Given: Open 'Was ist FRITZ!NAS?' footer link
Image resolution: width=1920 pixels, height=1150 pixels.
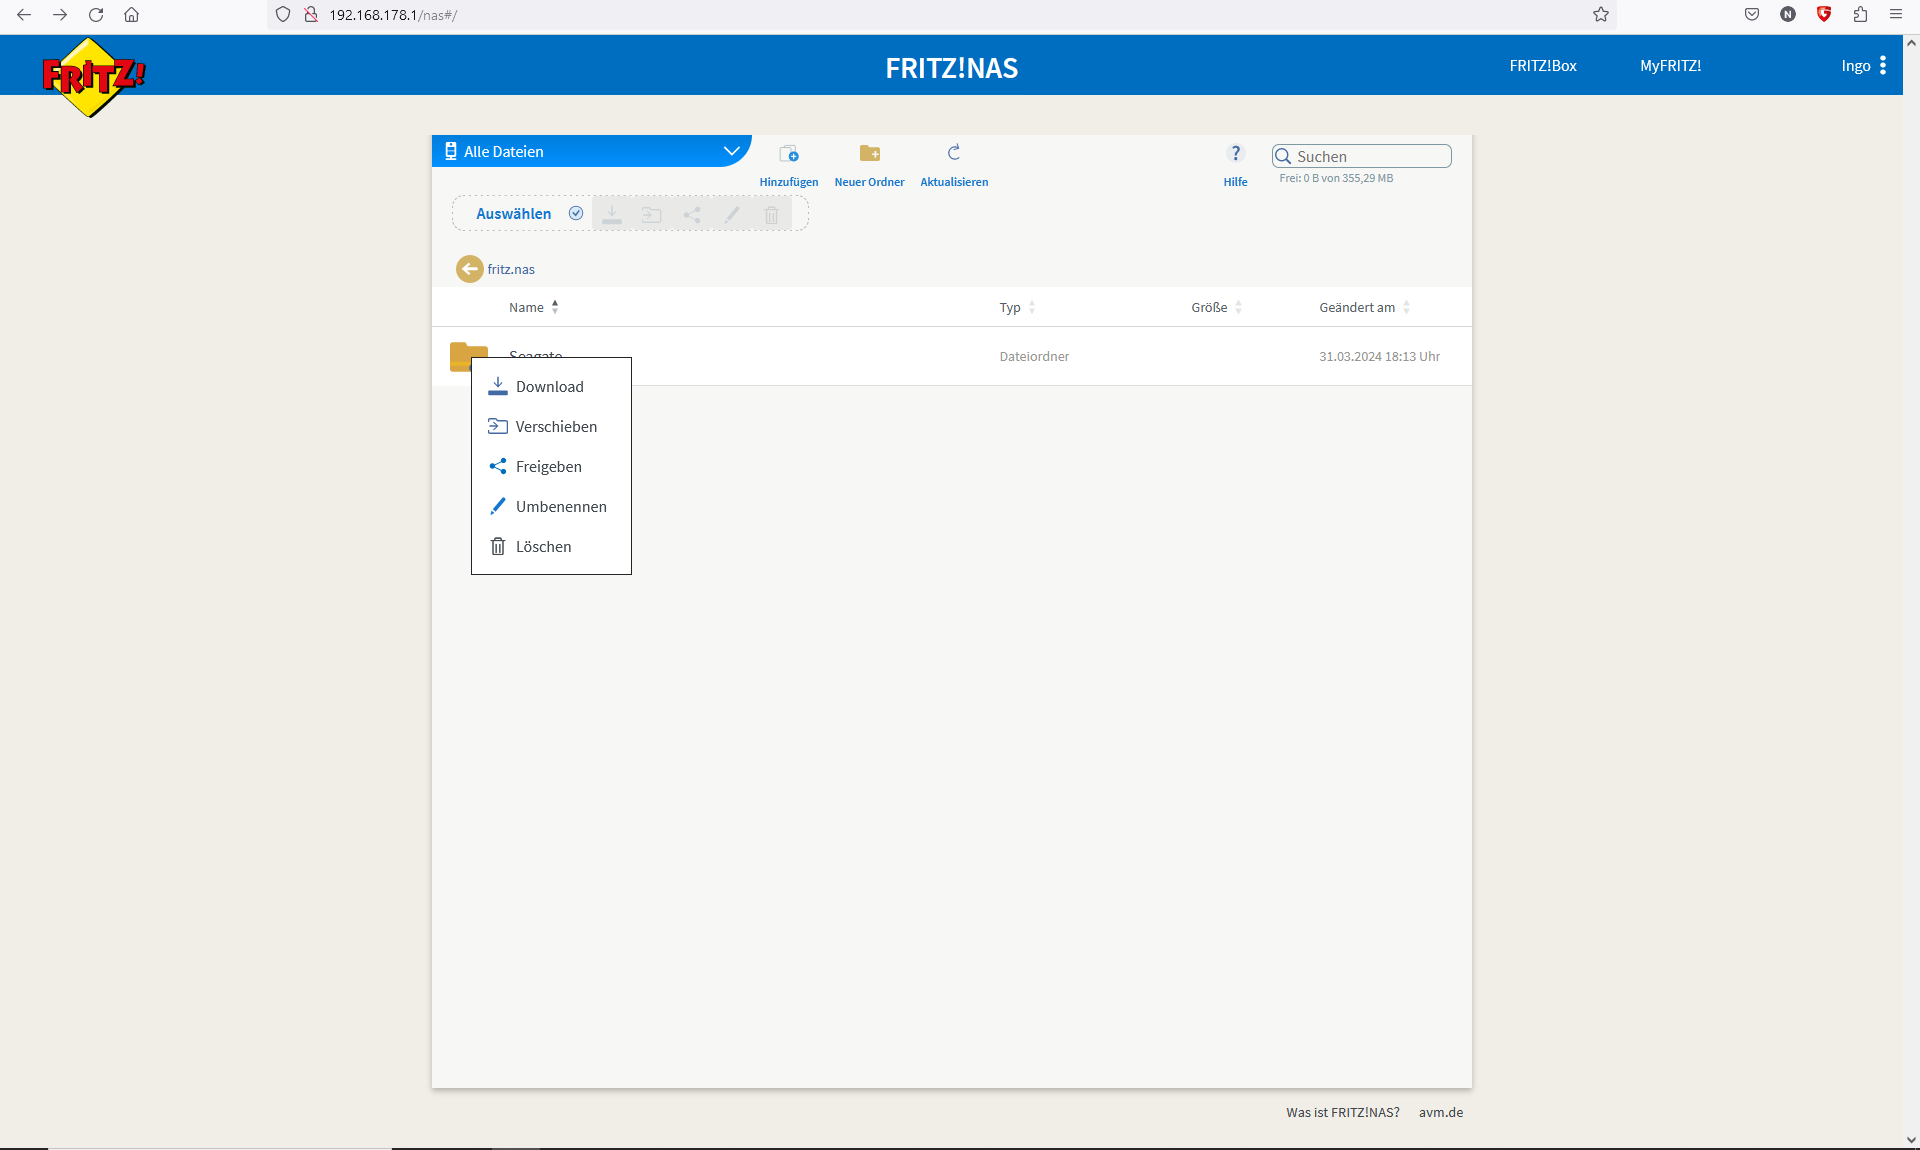Looking at the screenshot, I should click(x=1342, y=1112).
